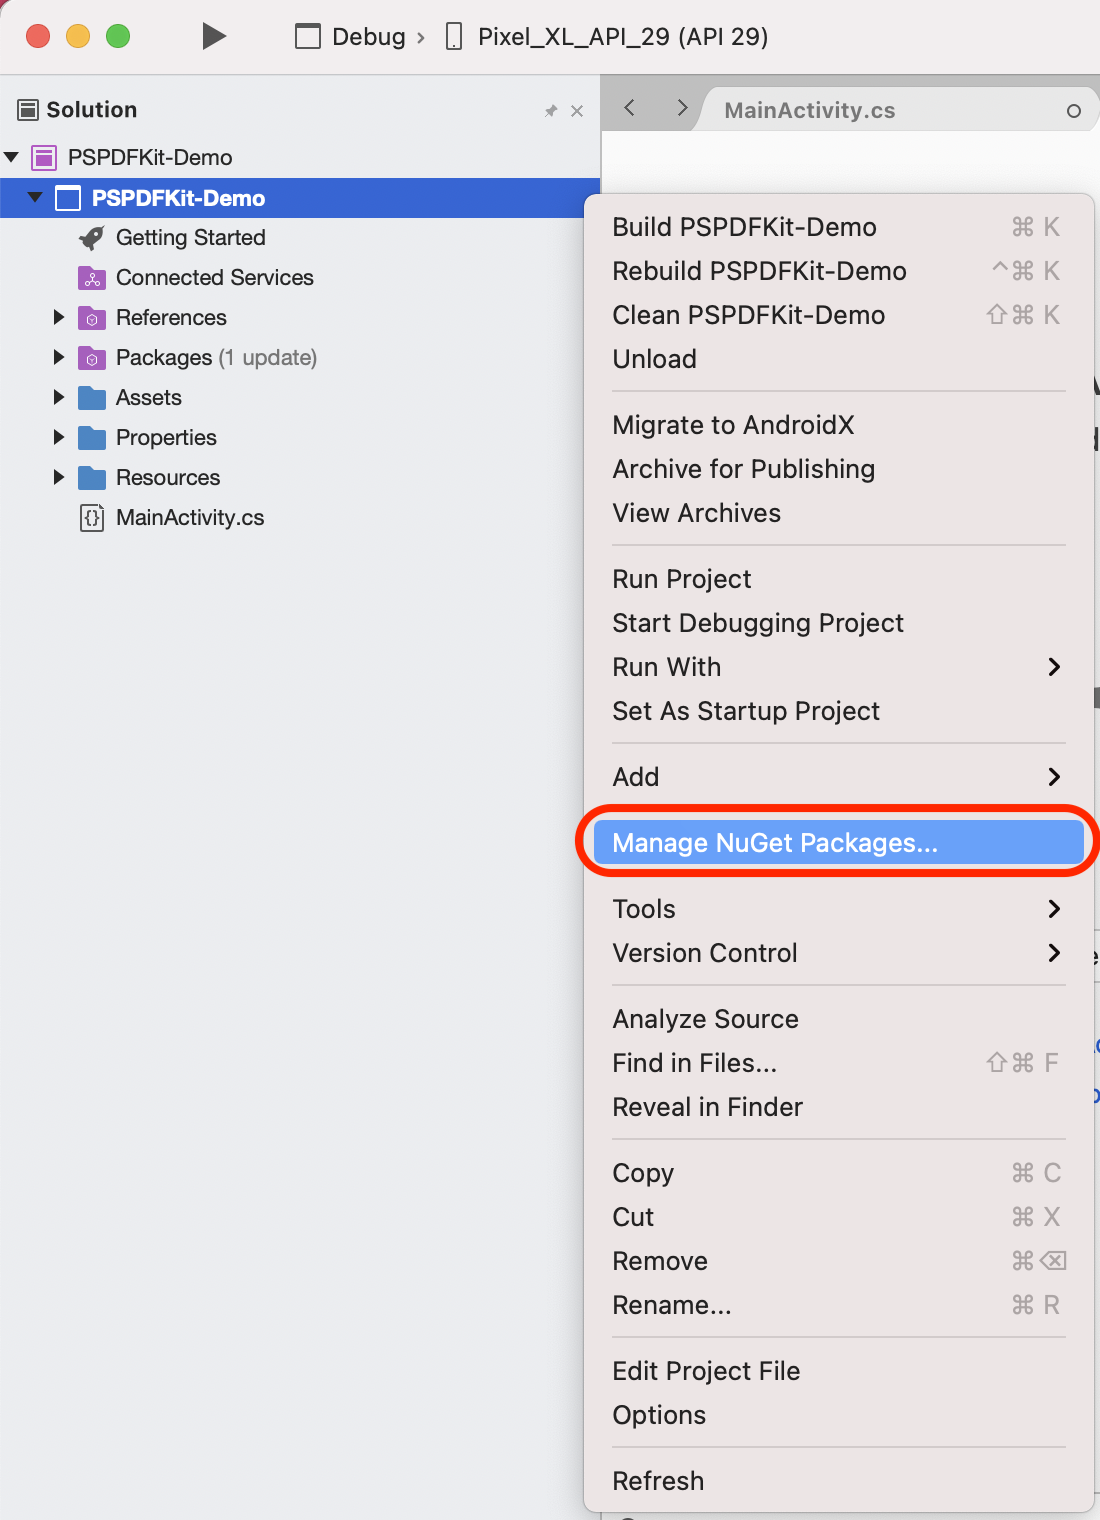Expand the References folder
Viewport: 1100px width, 1520px height.
pos(59,317)
